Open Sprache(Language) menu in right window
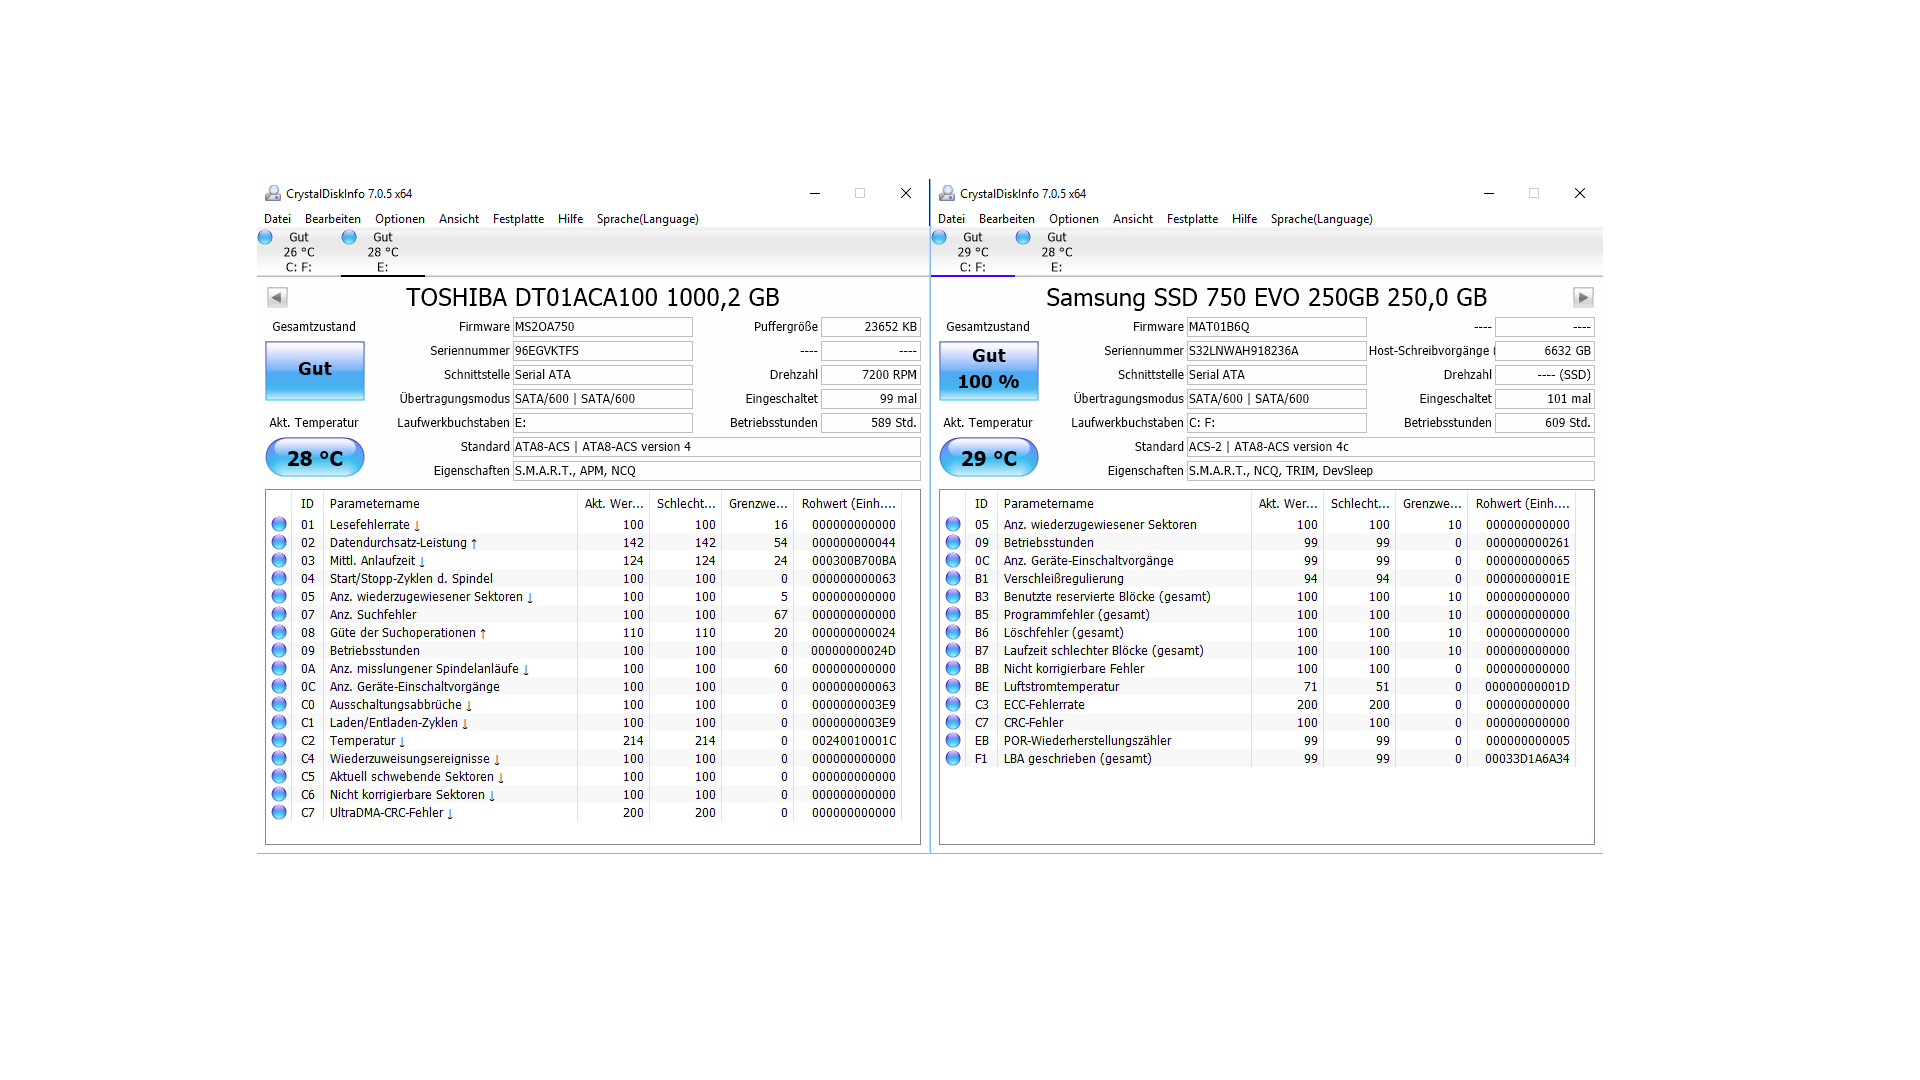The height and width of the screenshot is (1080, 1920). coord(1321,219)
